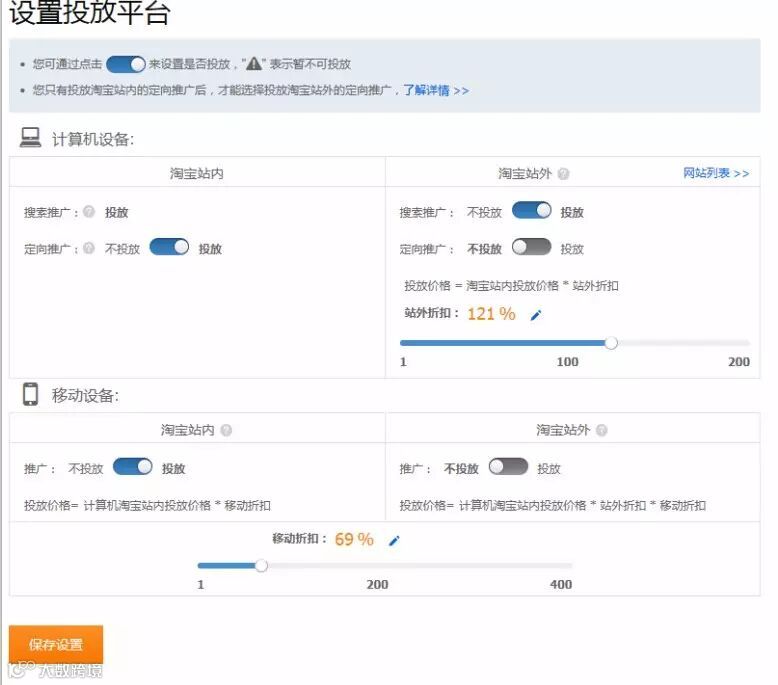778x685 pixels.
Task: Click the 保存设置 button
Action: pyautogui.click(x=56, y=644)
